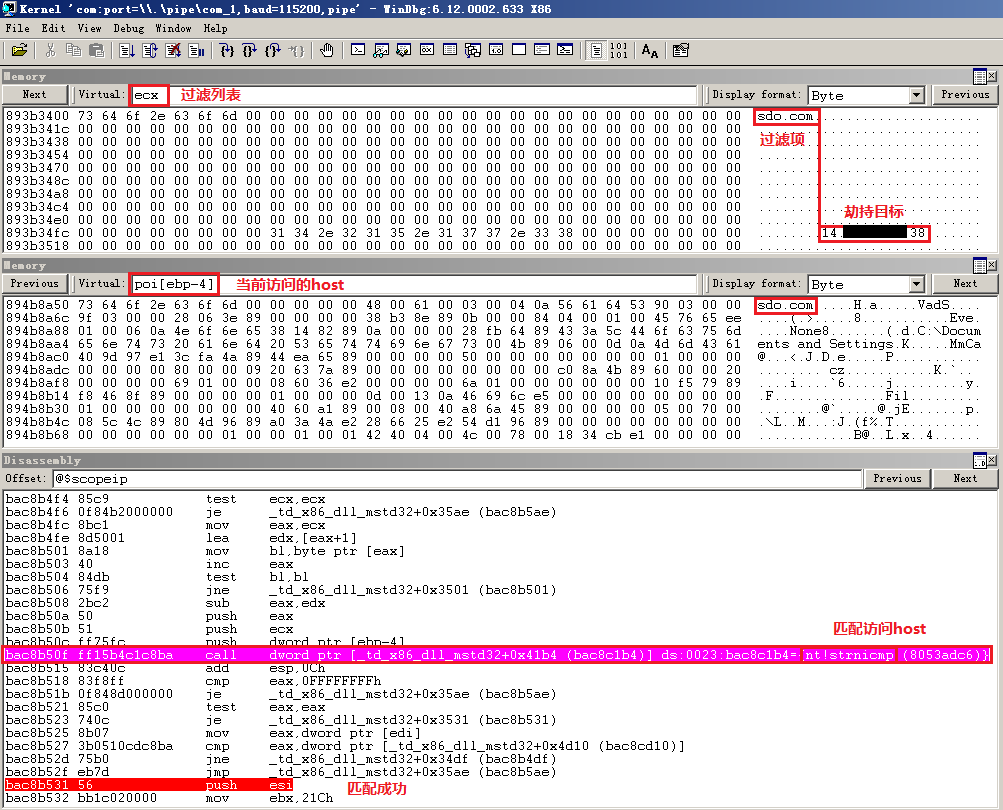The height and width of the screenshot is (810, 1003).
Task: Toggle Source mode off with the 101 icon
Action: tap(620, 48)
